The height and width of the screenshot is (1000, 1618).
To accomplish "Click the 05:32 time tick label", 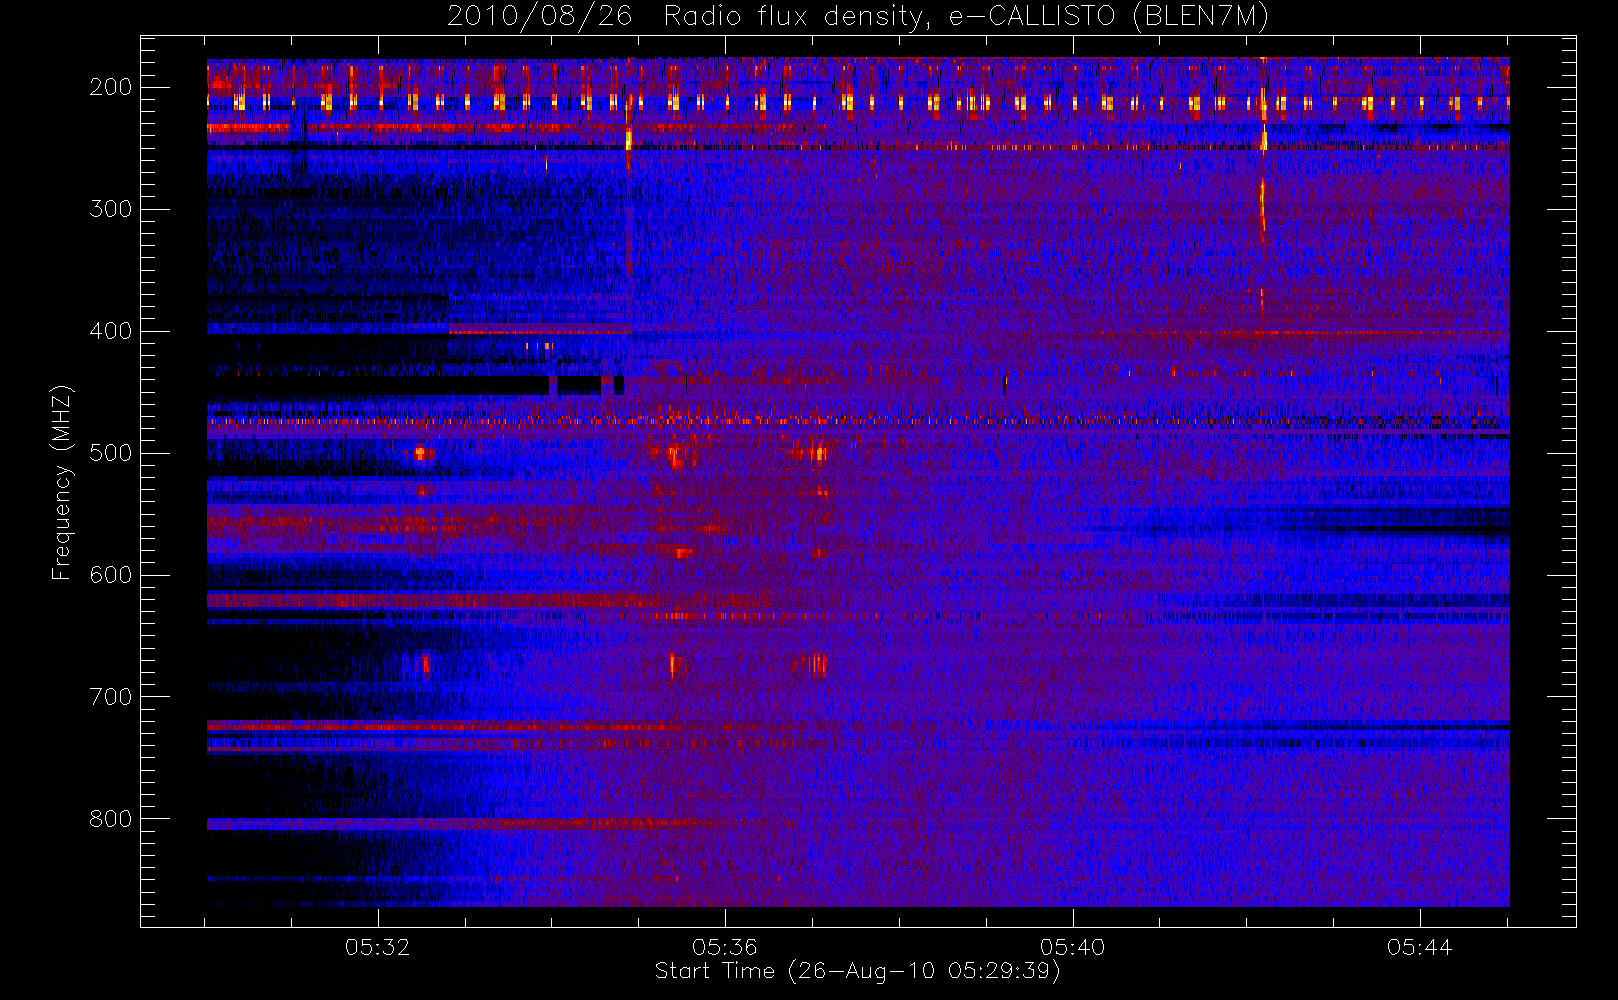I will click(x=378, y=947).
